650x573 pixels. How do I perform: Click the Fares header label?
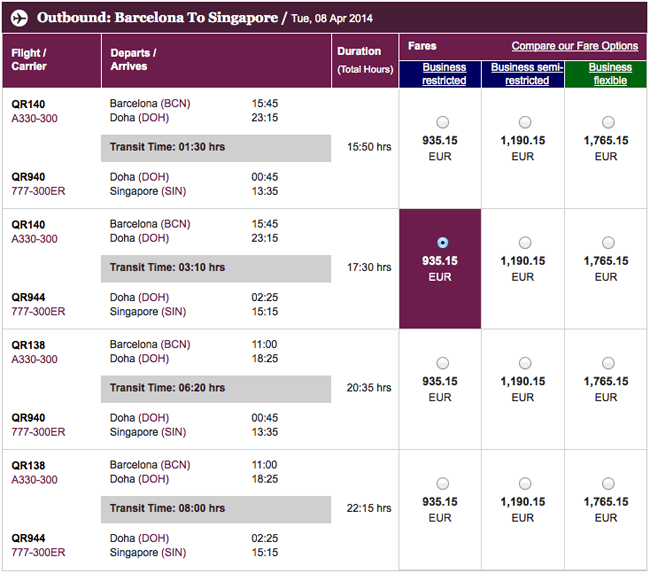[422, 46]
